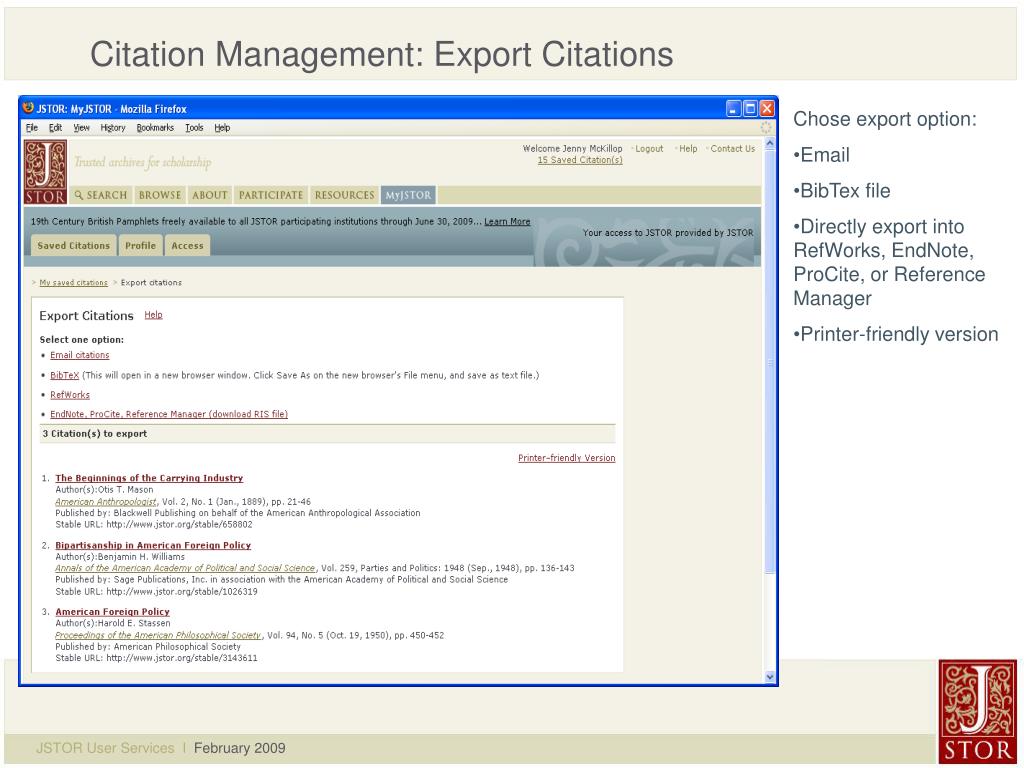This screenshot has height=768, width=1024.
Task: Open The Beginnings of the Carrying Industry
Action: (x=149, y=478)
